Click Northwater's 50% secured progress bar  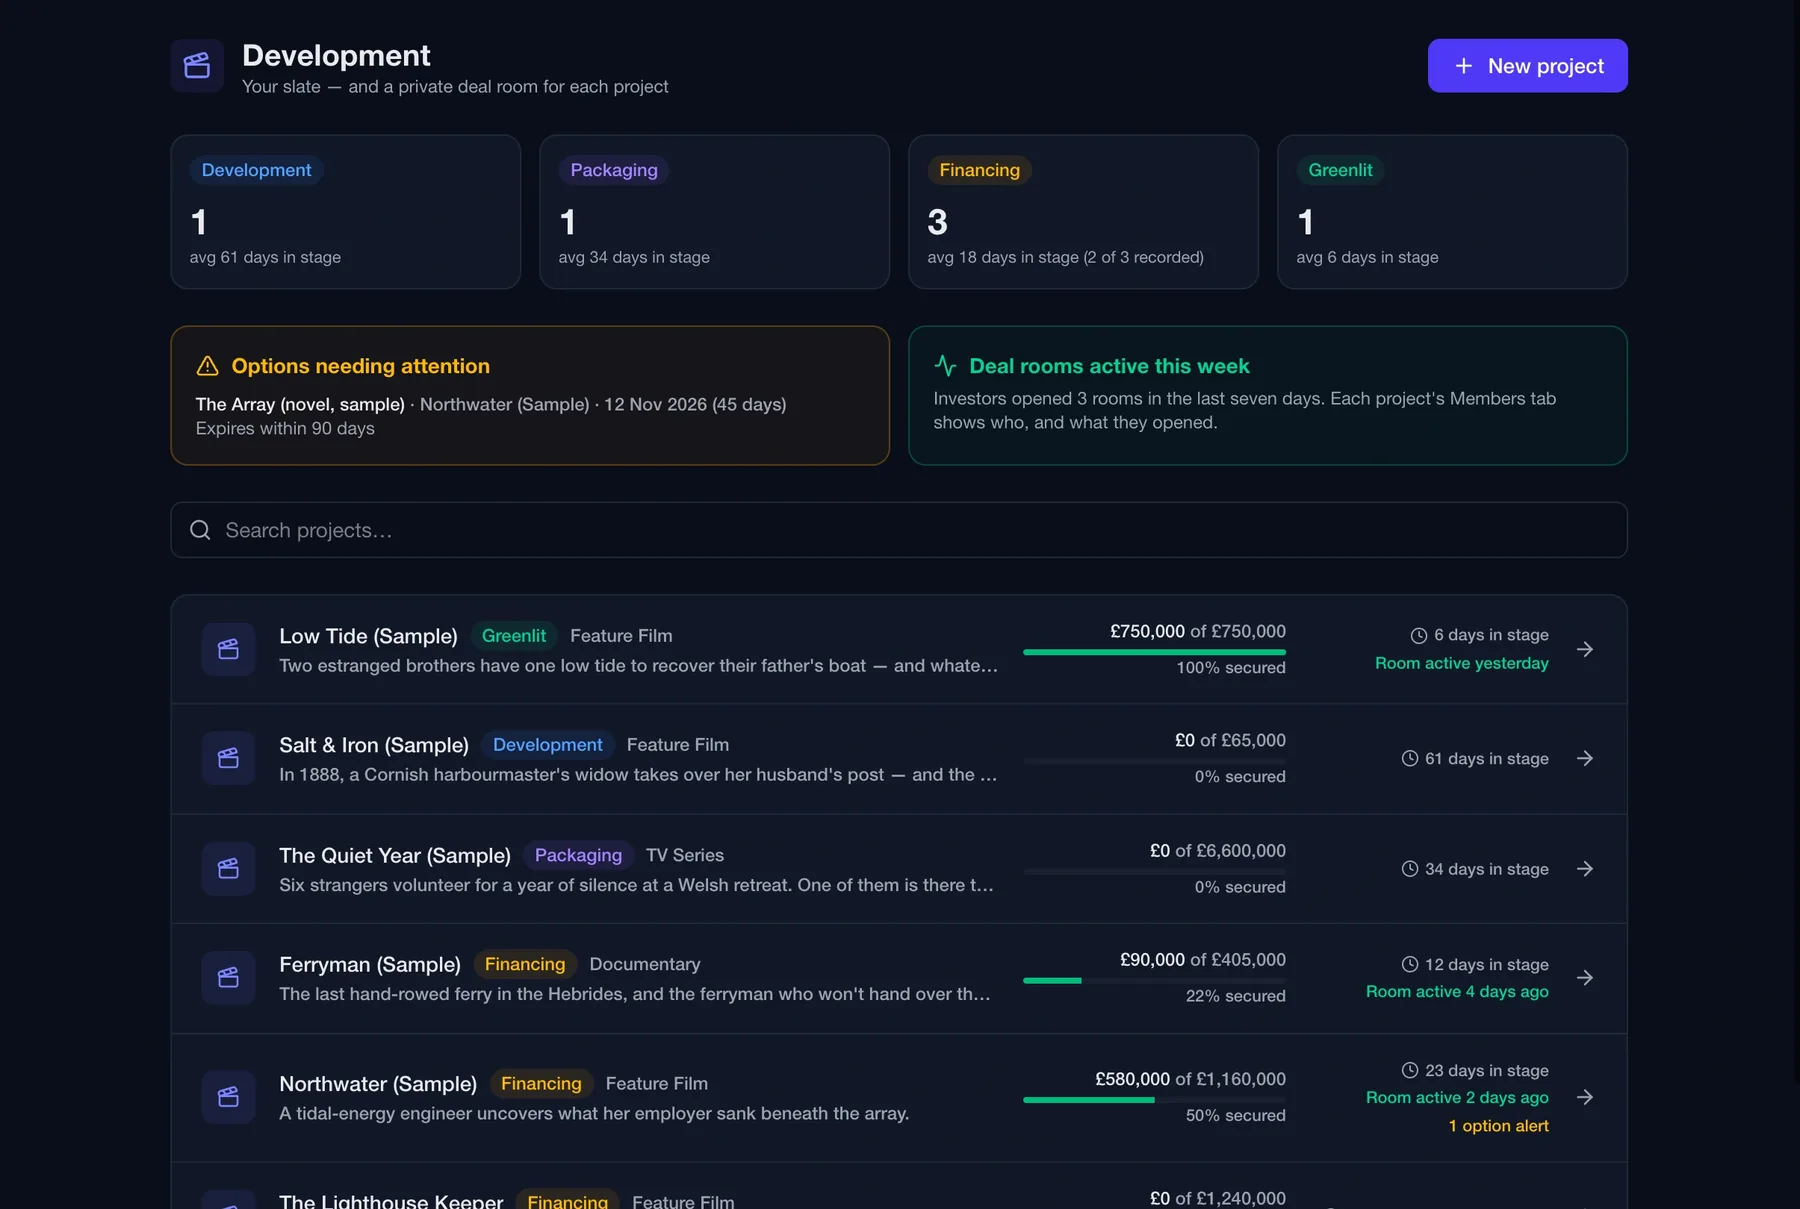click(x=1154, y=1100)
